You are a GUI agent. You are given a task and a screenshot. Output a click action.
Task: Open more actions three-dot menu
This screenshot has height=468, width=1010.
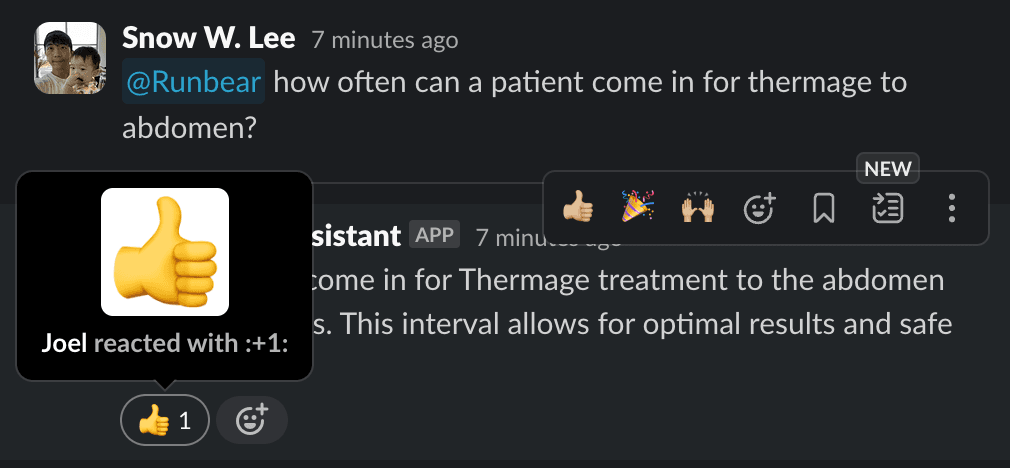tap(952, 208)
